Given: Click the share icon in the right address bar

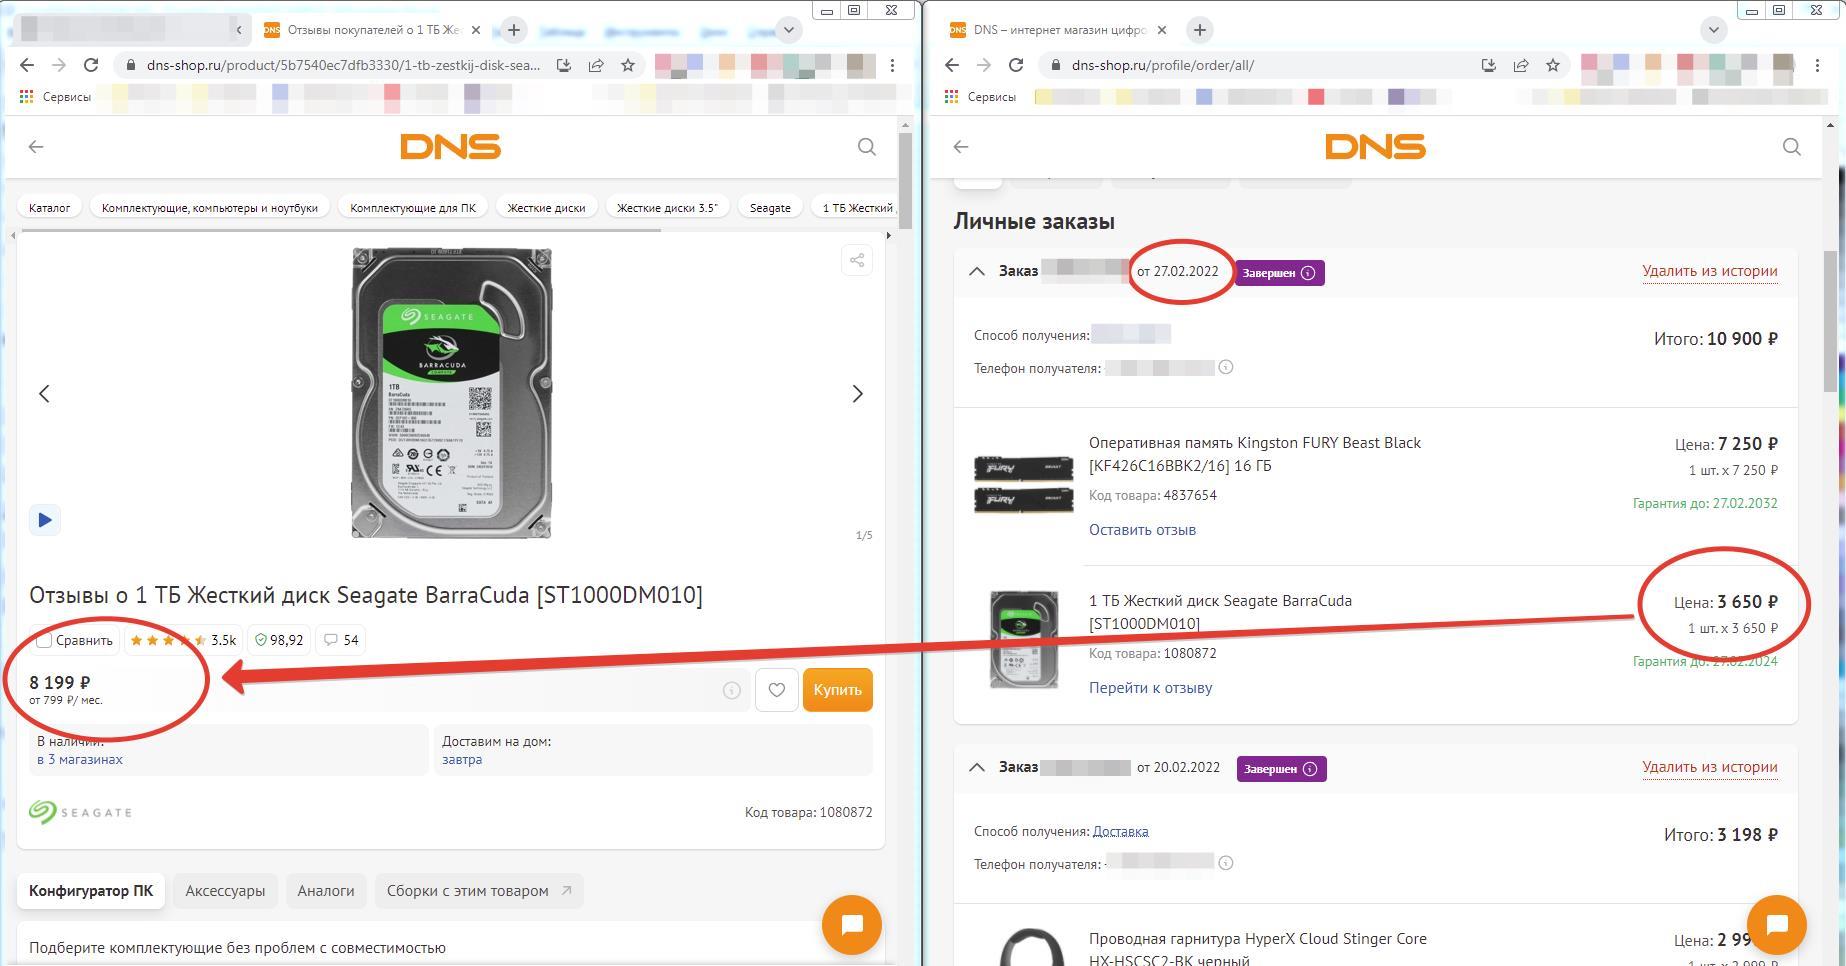Looking at the screenshot, I should 1521,65.
